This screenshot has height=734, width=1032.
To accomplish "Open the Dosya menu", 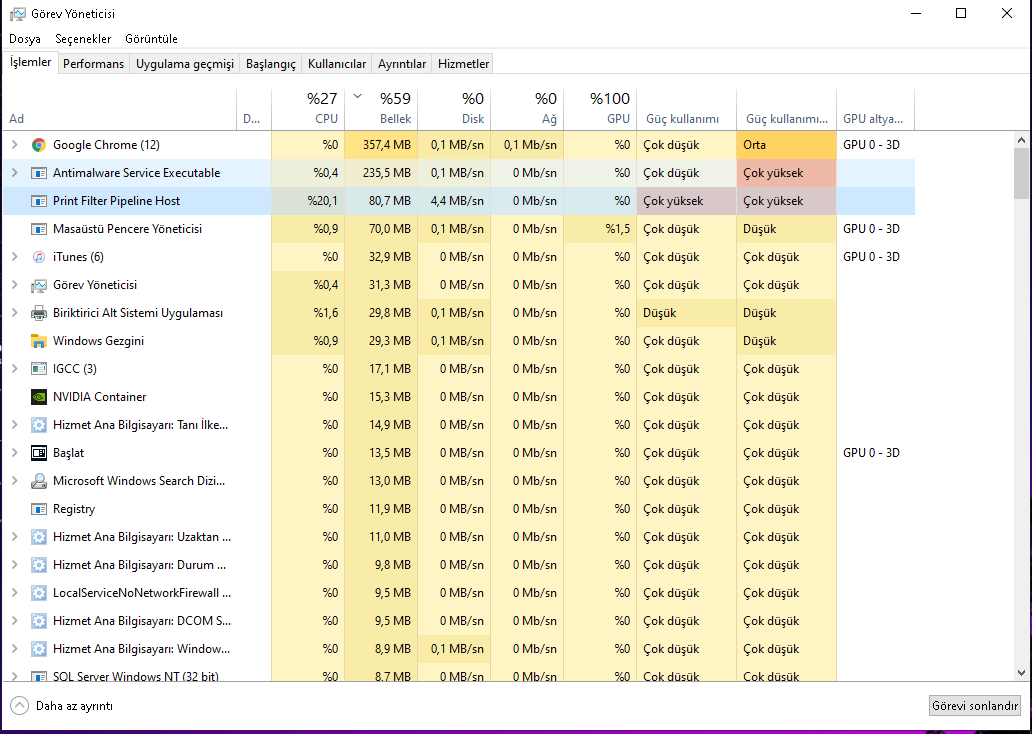I will tap(25, 39).
